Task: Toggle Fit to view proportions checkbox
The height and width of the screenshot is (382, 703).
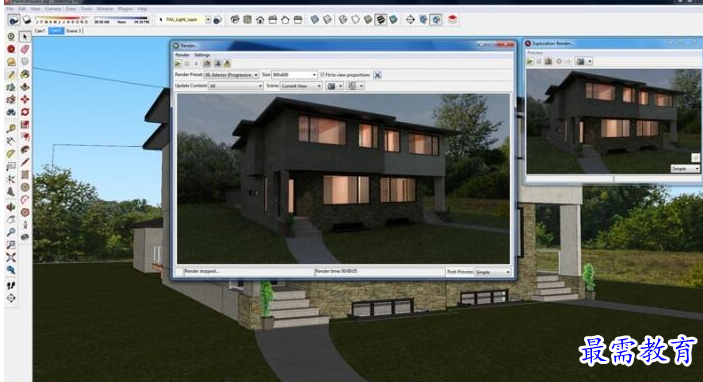Action: pos(321,75)
